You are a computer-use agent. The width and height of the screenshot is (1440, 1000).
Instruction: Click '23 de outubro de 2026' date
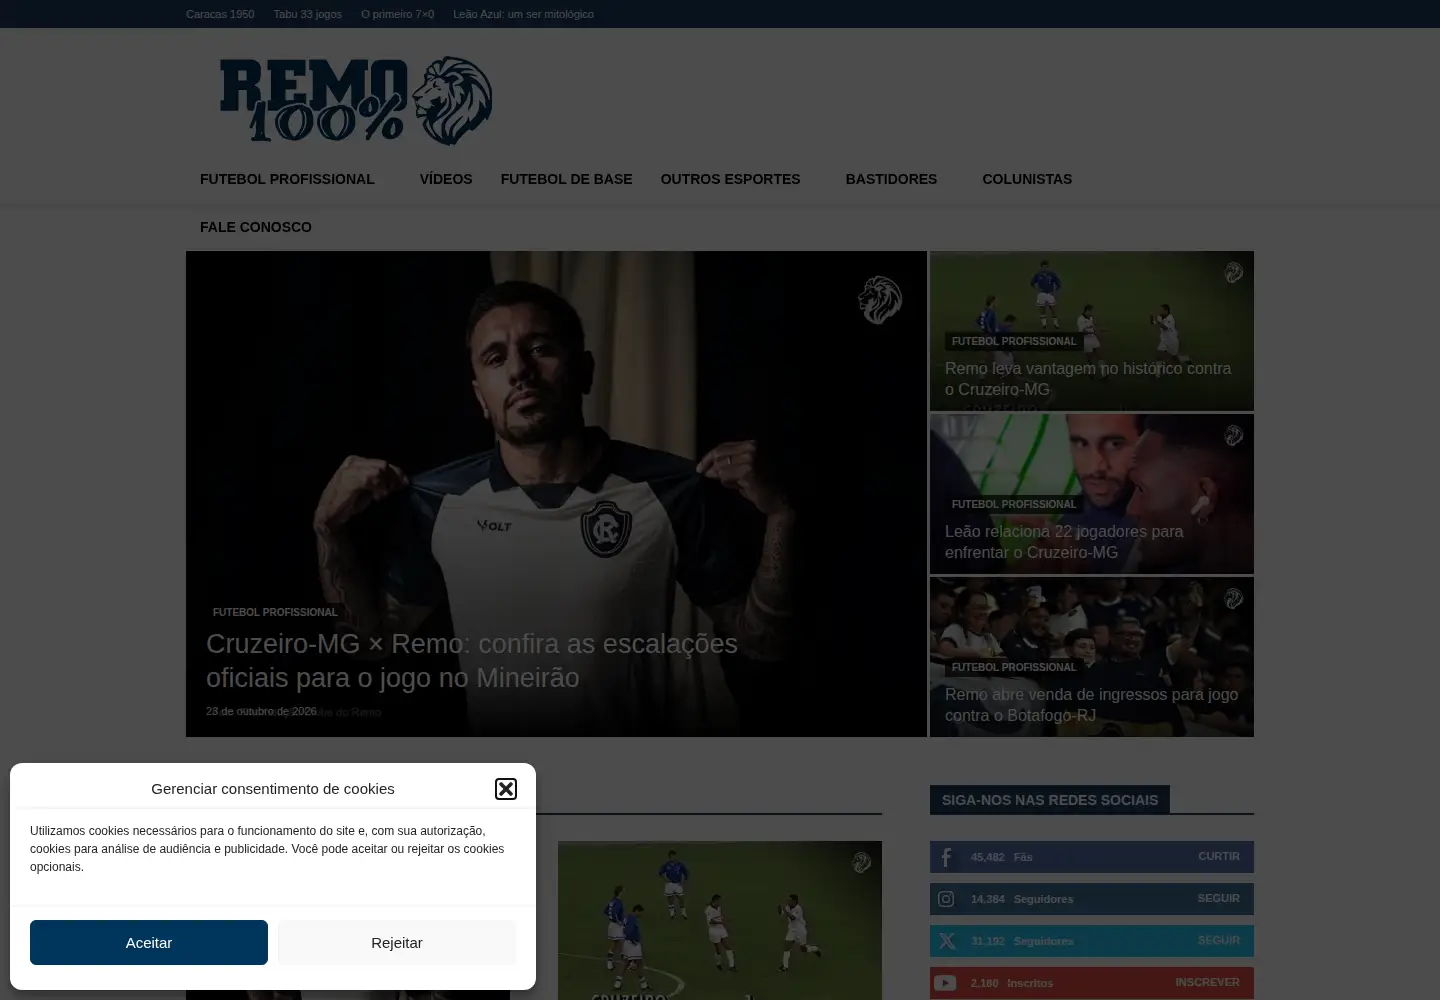pos(261,711)
